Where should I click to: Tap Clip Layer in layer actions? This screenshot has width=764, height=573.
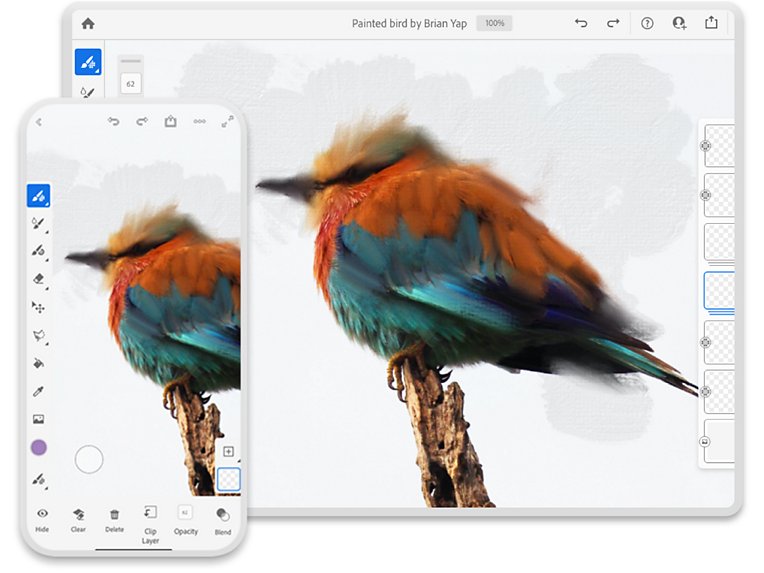pos(150,525)
